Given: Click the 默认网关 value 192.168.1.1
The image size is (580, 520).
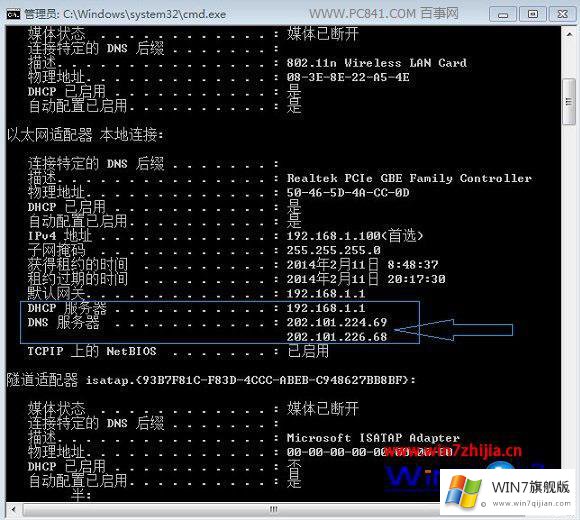Looking at the screenshot, I should pyautogui.click(x=326, y=294).
